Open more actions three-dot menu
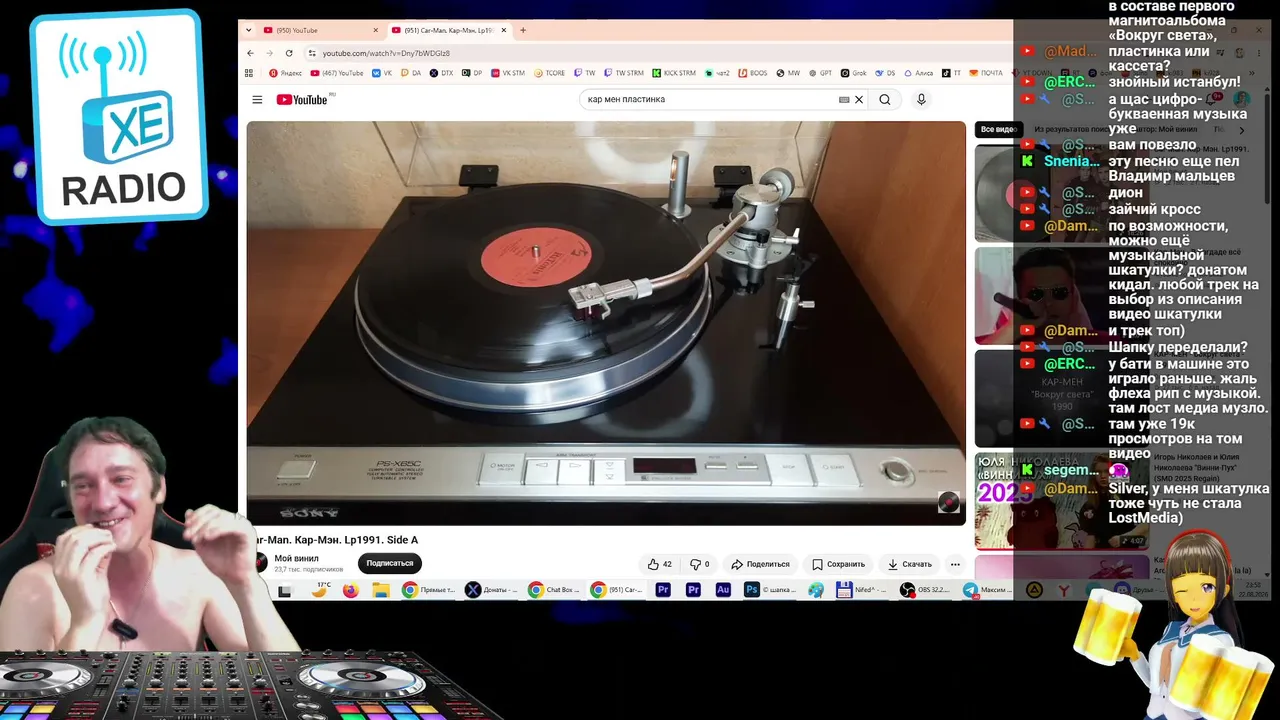This screenshot has width=1280, height=720. [955, 564]
